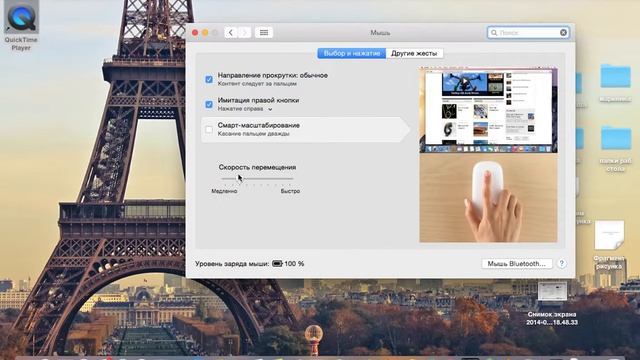
Task: Click the Смарт-масштабирование row label
Action: tap(259, 125)
